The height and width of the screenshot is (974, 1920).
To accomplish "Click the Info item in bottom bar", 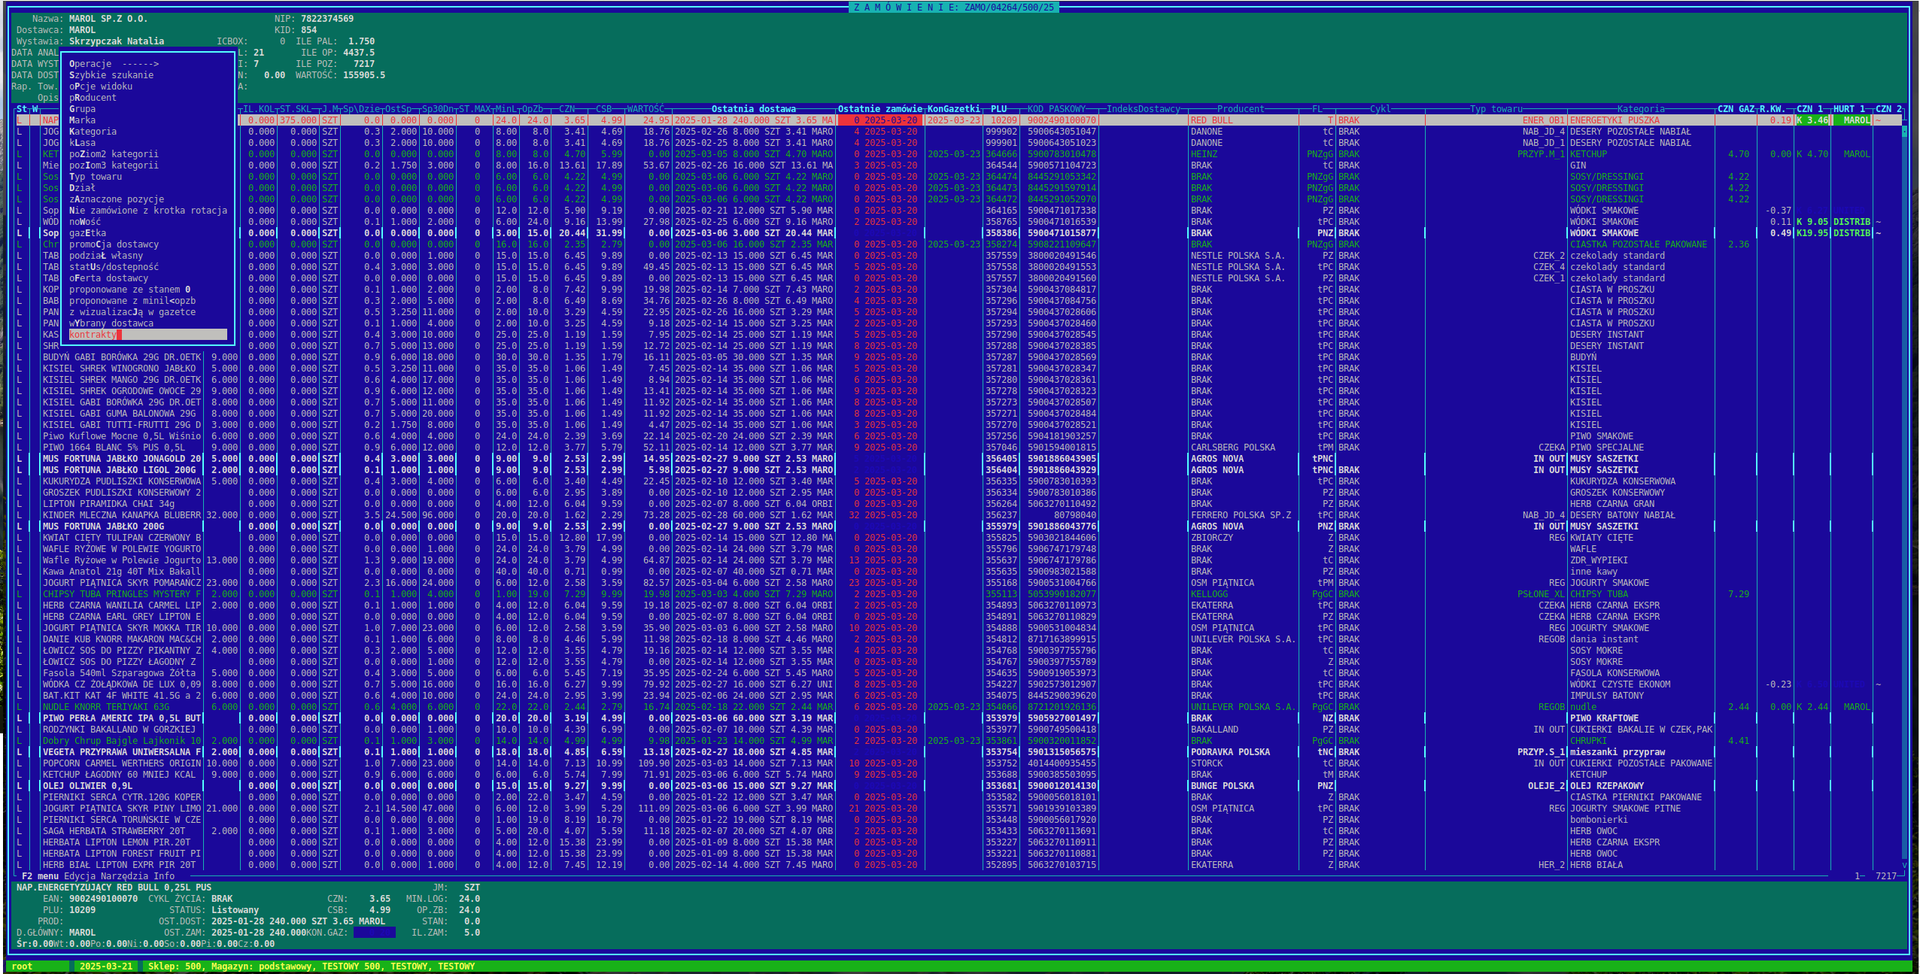I will [163, 876].
